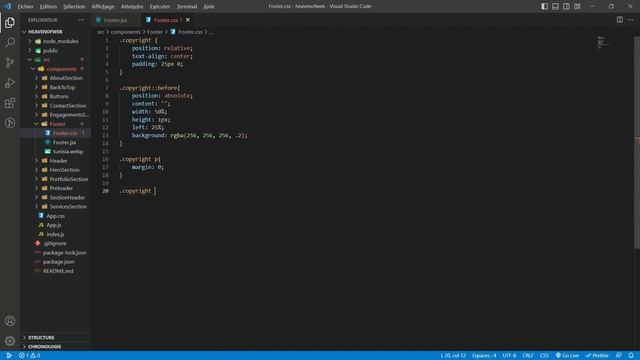Open the Explorer view in activity bar

pyautogui.click(x=10, y=22)
